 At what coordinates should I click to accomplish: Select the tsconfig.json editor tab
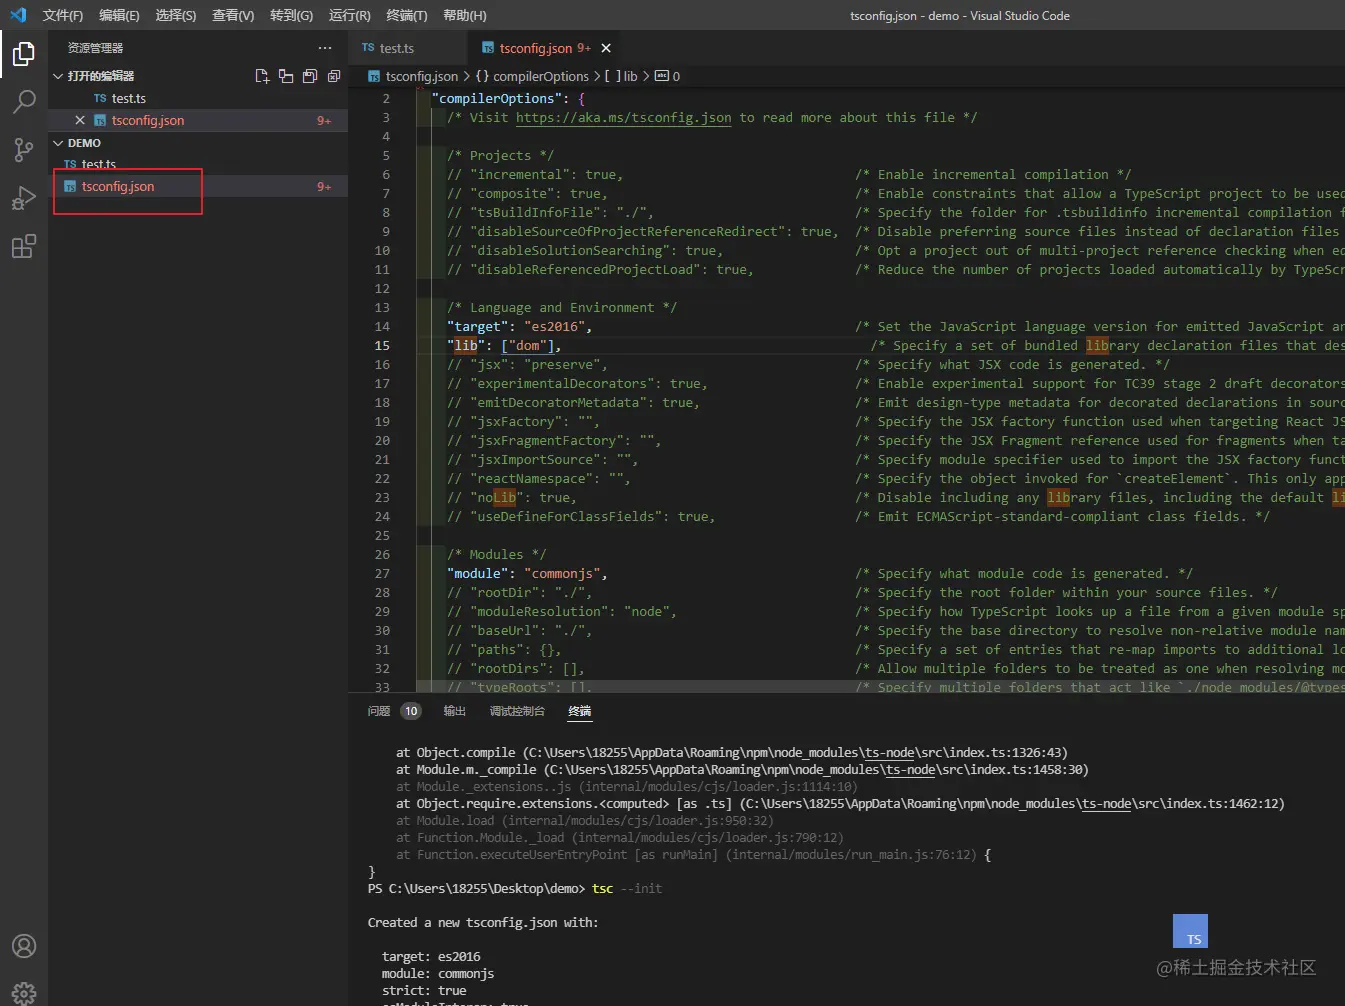click(545, 48)
